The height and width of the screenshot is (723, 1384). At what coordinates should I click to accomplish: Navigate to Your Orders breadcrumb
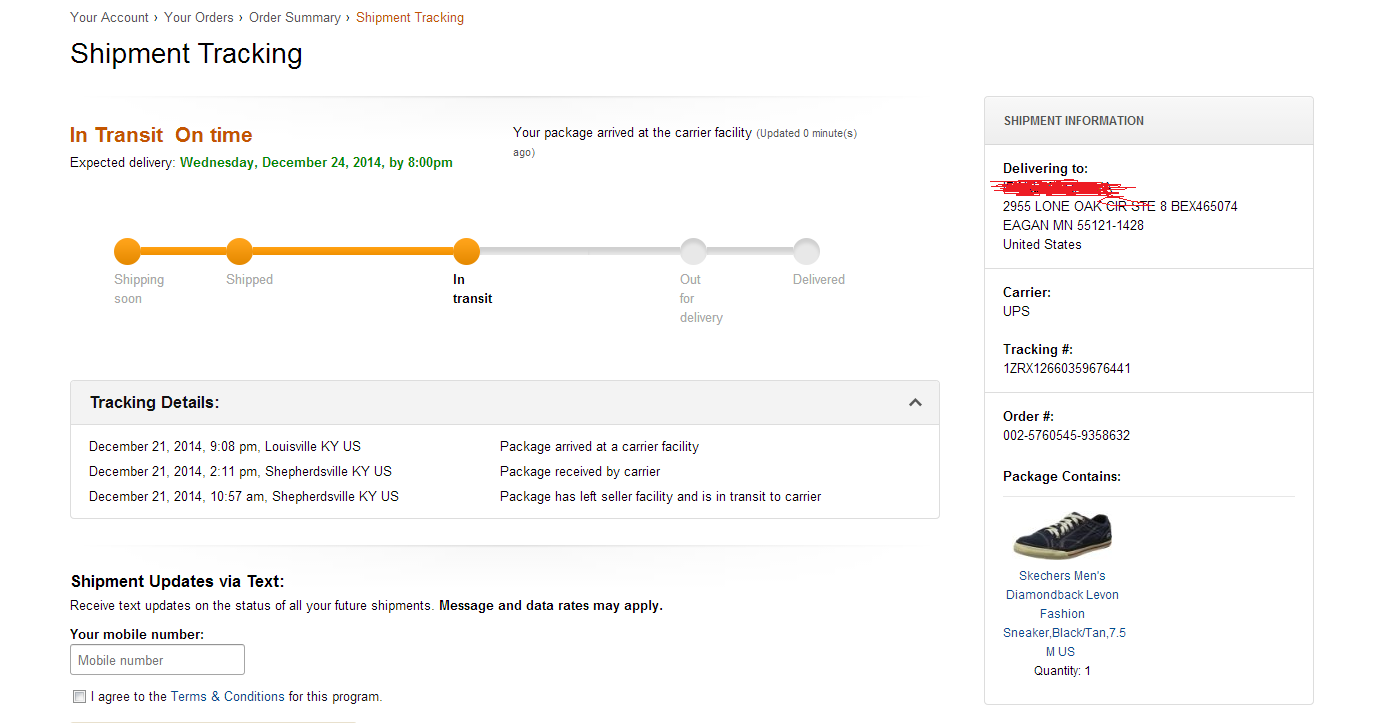(x=198, y=17)
